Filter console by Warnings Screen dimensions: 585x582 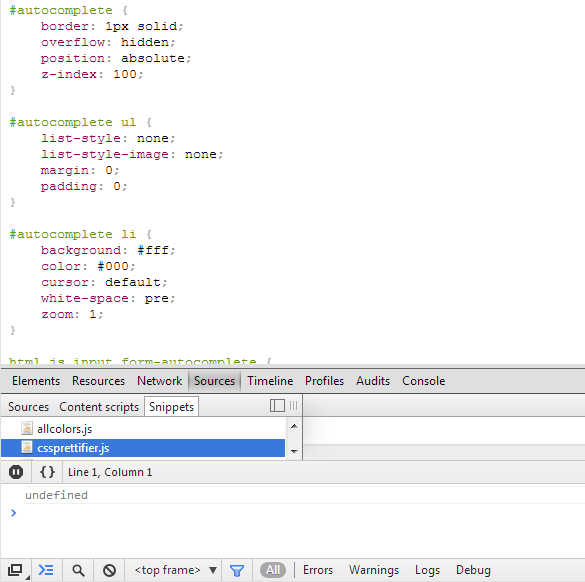pyautogui.click(x=374, y=570)
